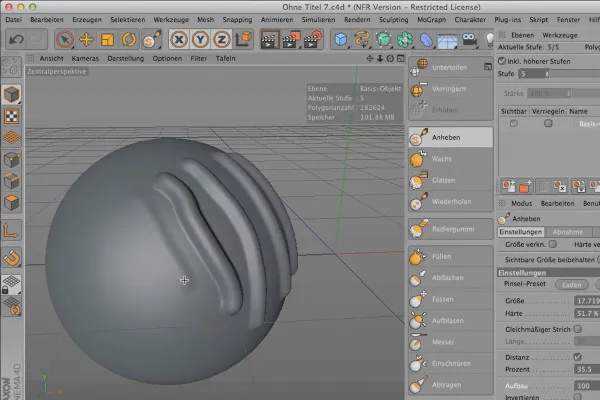Click the Unterteilen sculpt button
The width and height of the screenshot is (600, 400).
(450, 67)
